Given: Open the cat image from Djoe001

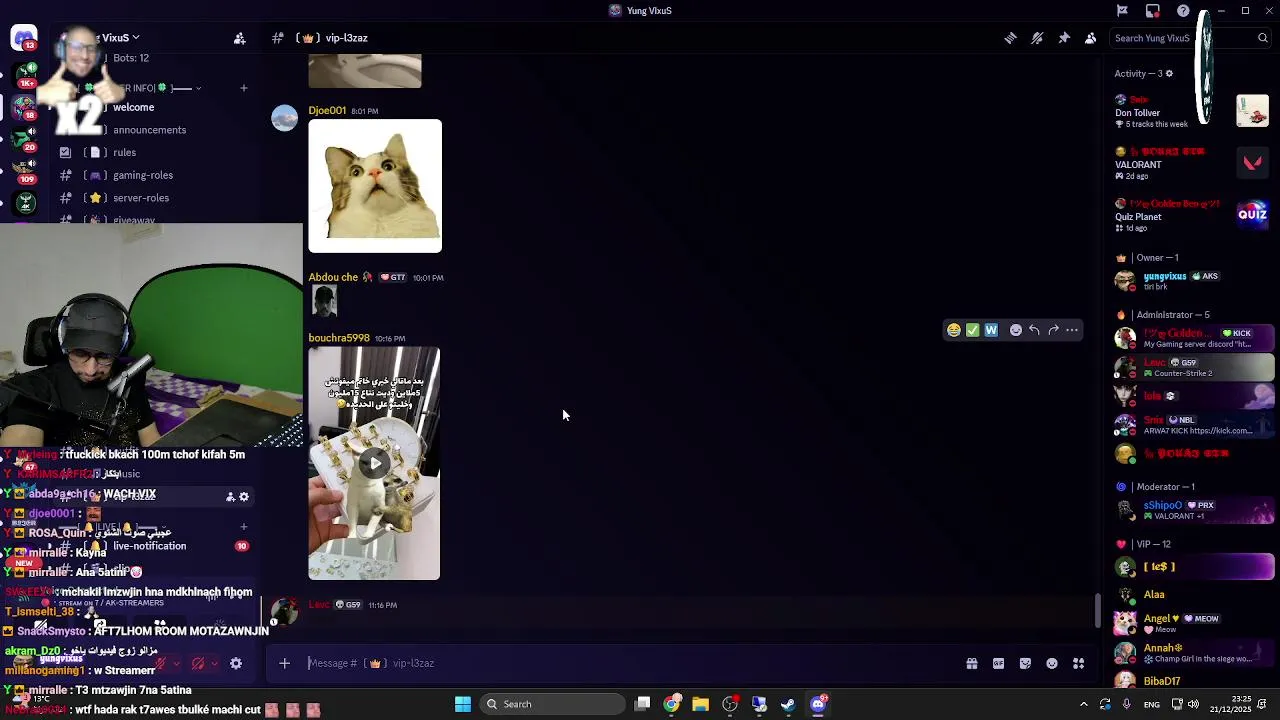Looking at the screenshot, I should pyautogui.click(x=375, y=186).
